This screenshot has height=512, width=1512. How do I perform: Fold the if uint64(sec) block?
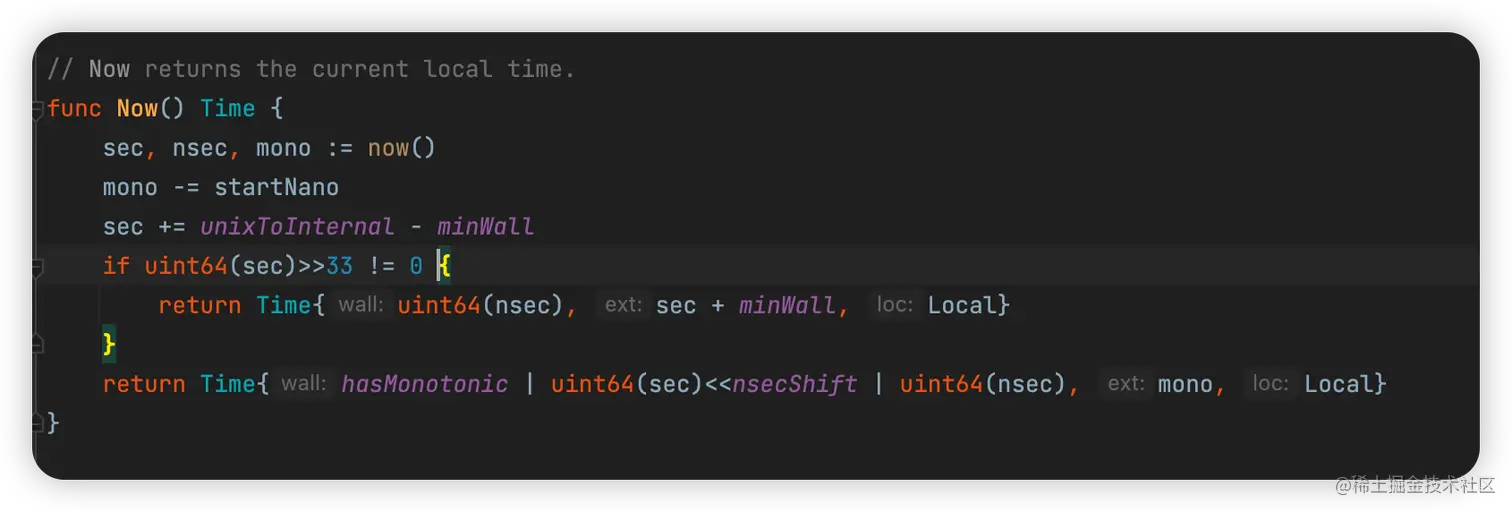pos(38,267)
